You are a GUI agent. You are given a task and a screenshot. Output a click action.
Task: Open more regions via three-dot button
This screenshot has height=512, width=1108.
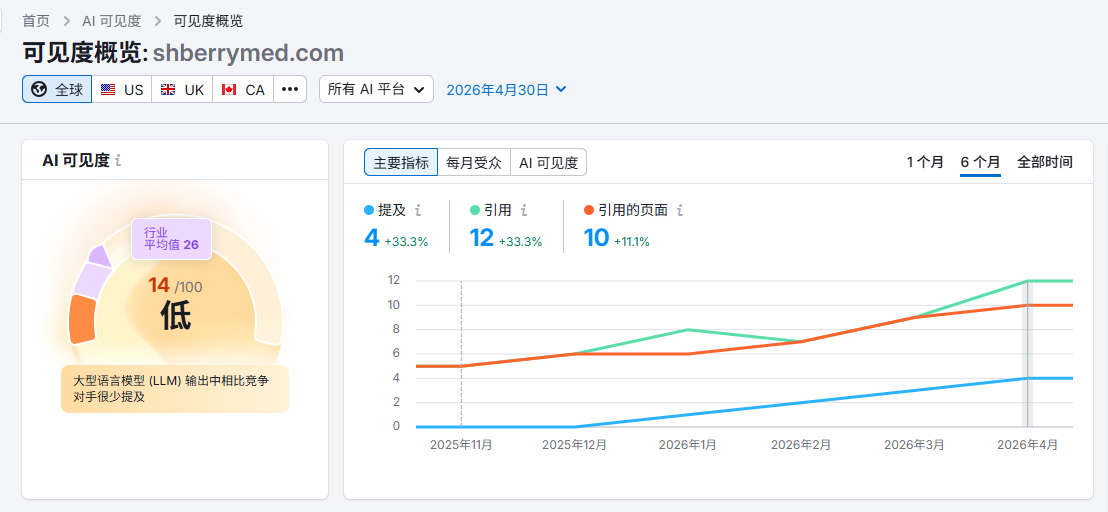click(x=290, y=90)
